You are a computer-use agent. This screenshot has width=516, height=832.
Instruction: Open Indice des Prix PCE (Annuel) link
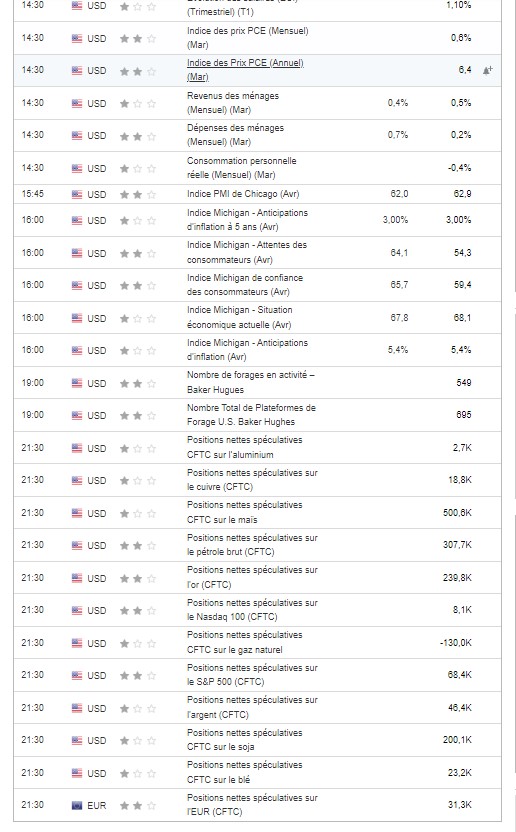(245, 70)
